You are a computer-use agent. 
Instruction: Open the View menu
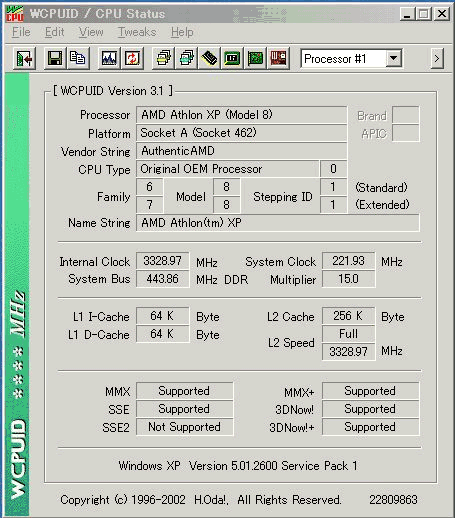coord(91,32)
